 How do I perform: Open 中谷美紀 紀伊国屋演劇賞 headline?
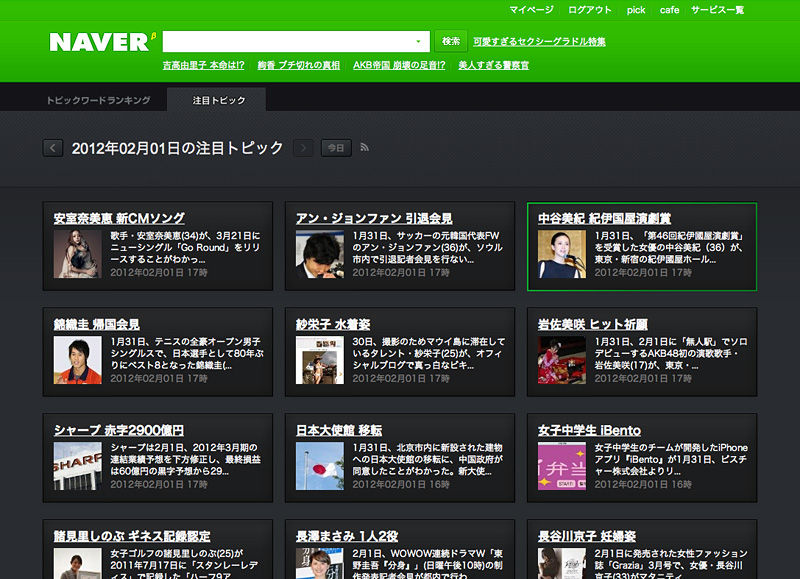pyautogui.click(x=604, y=218)
